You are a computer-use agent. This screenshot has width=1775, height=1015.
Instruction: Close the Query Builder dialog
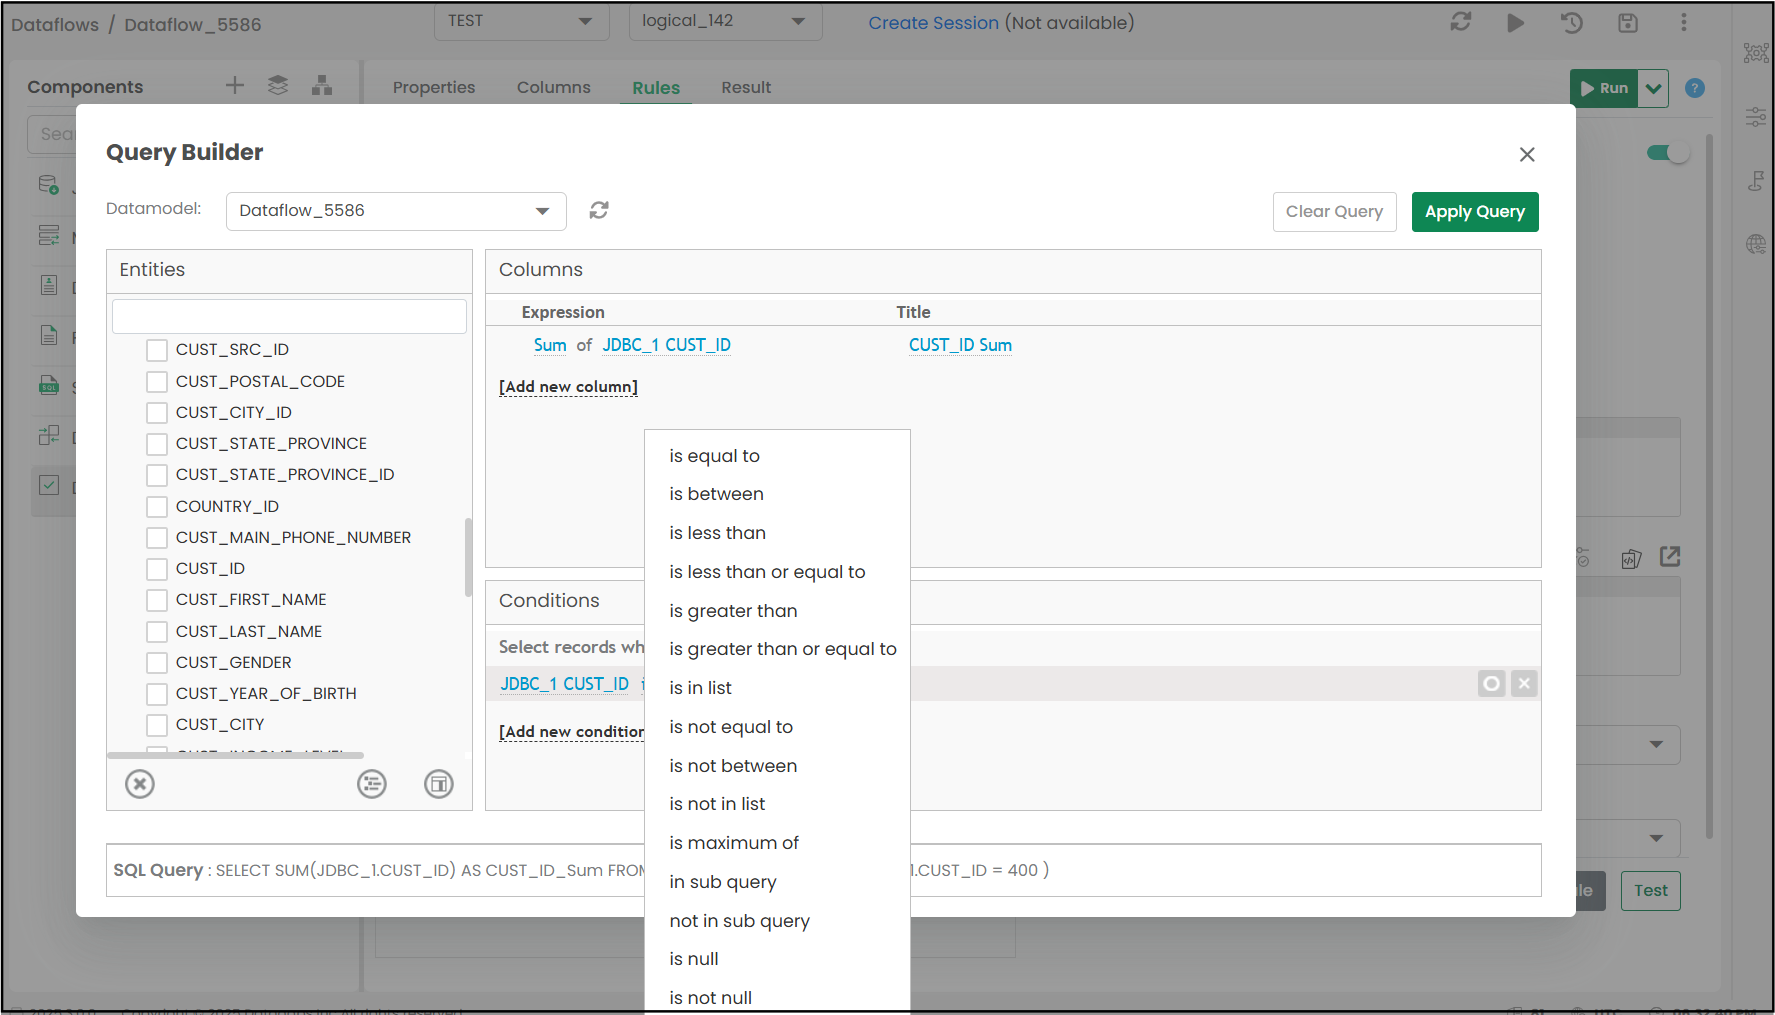point(1527,154)
